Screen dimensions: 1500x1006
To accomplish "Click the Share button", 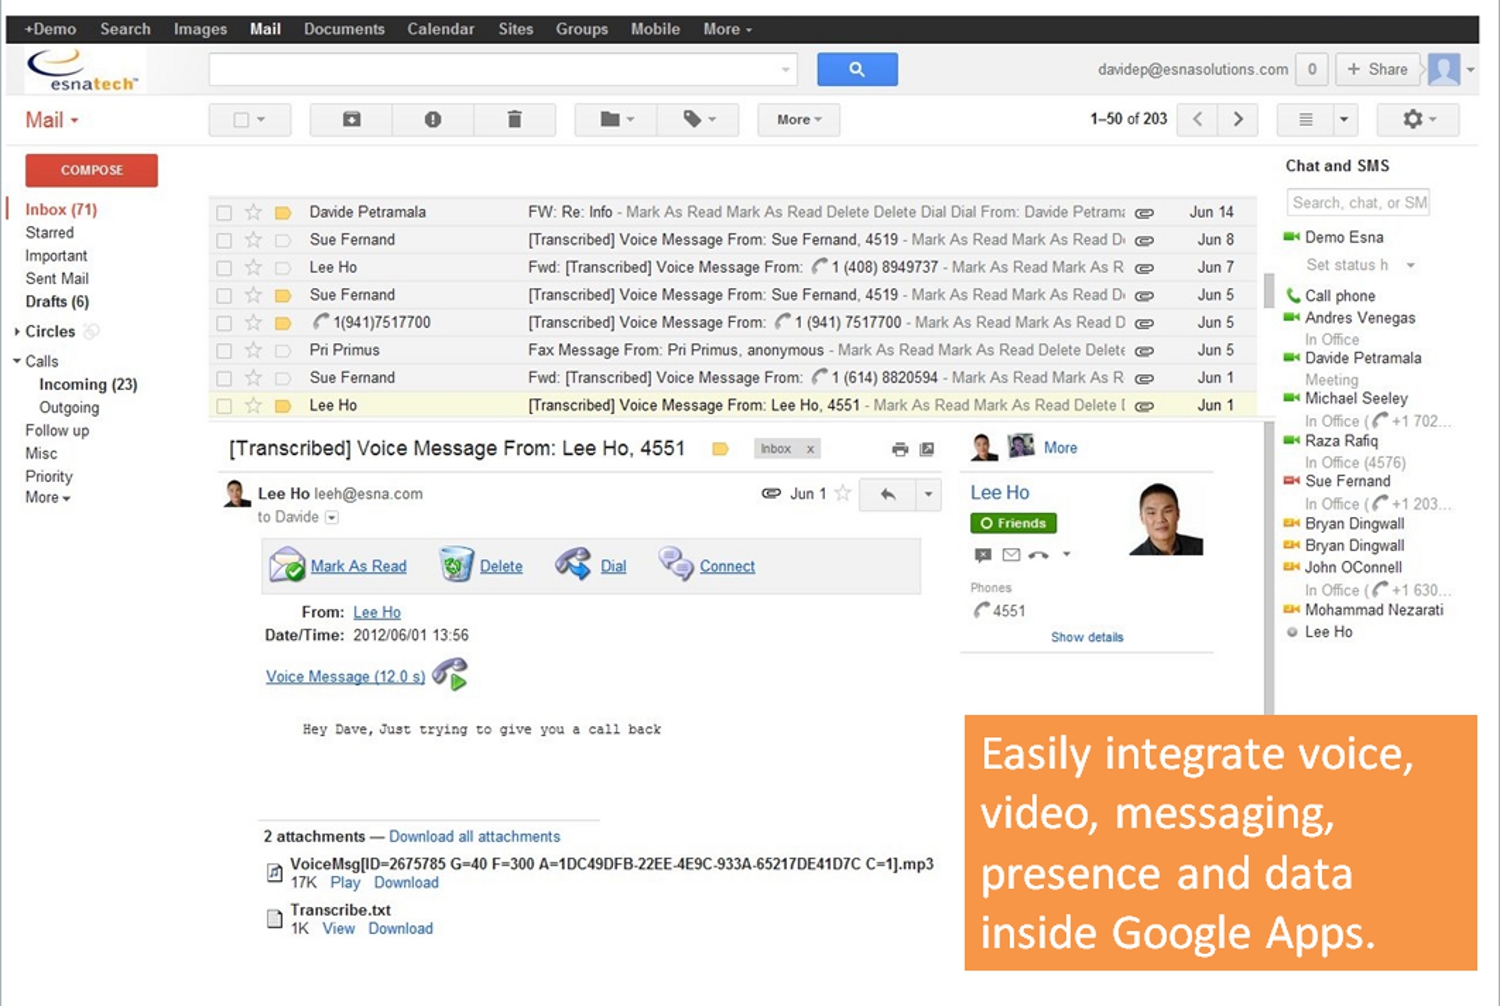I will tap(1377, 69).
